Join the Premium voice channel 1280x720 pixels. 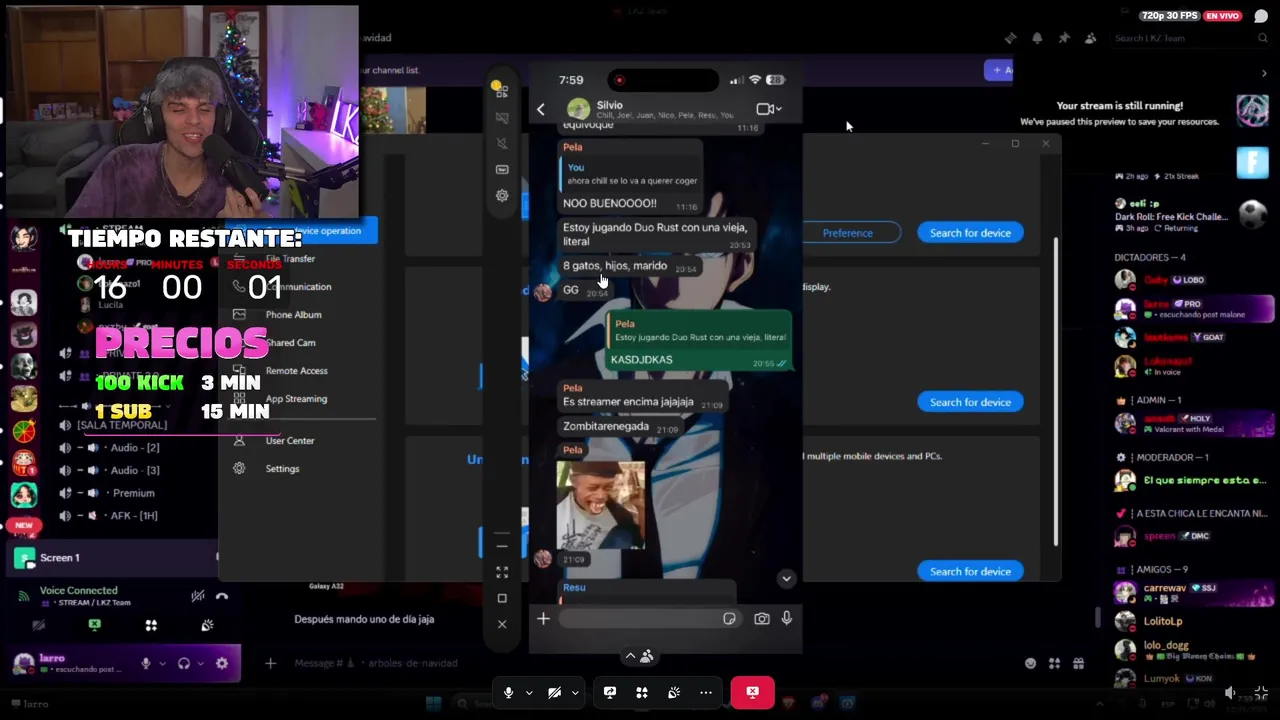click(x=133, y=493)
